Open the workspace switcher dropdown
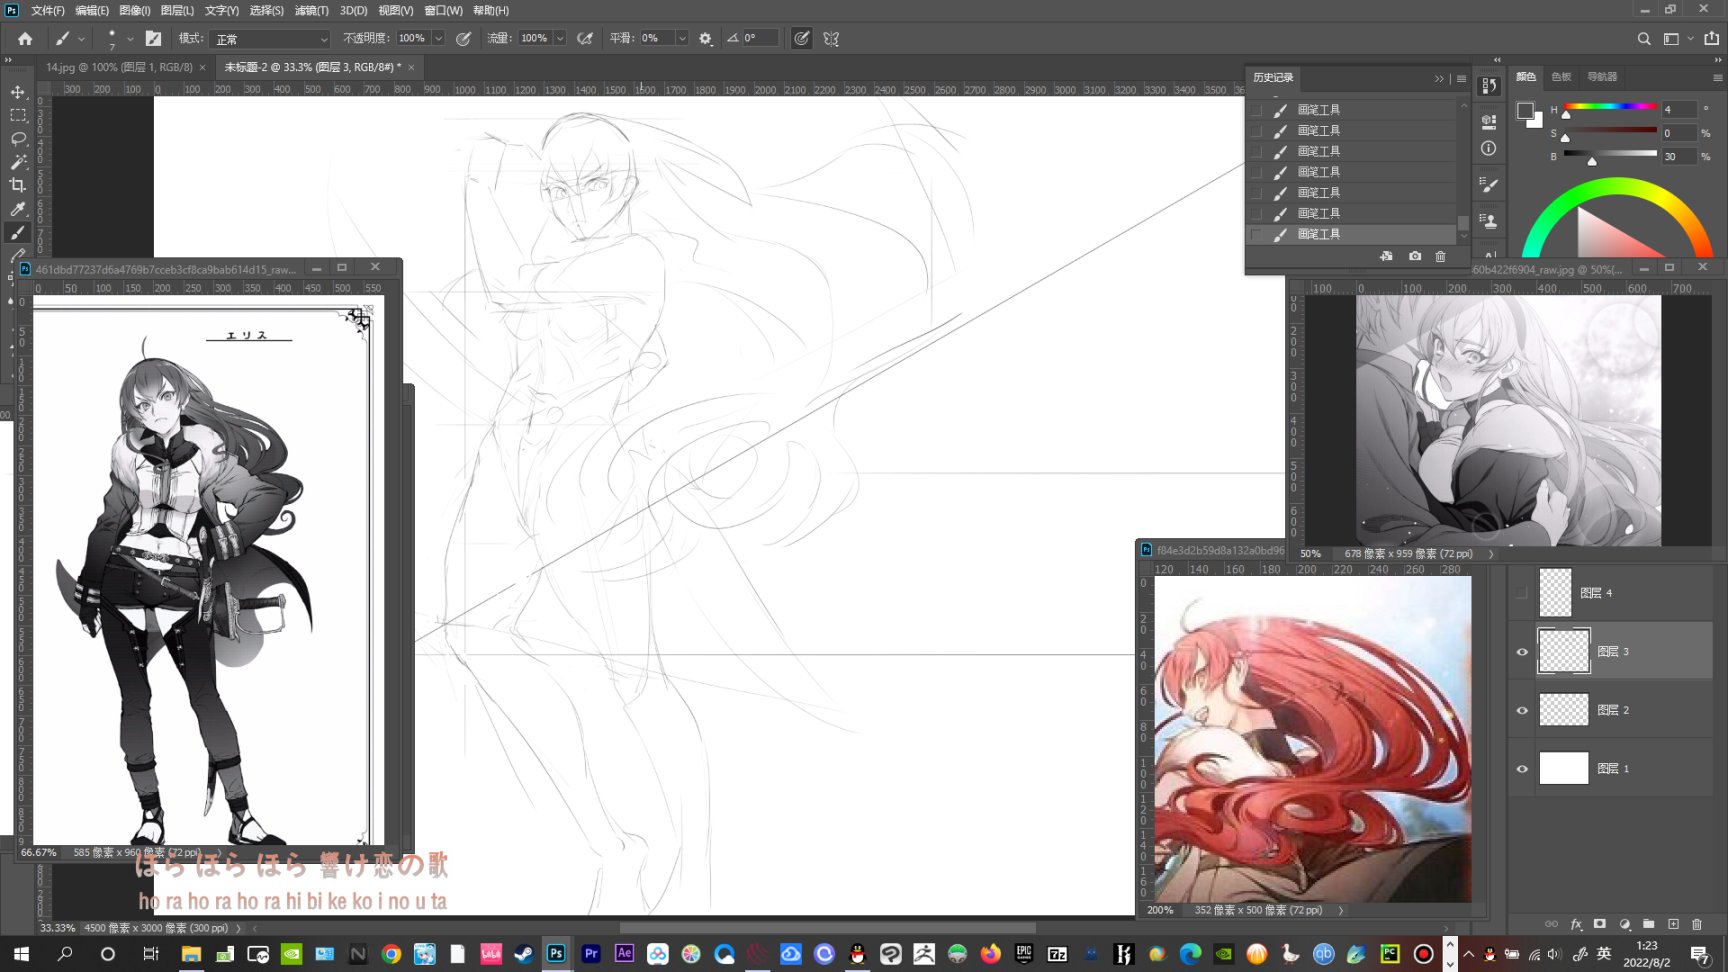The image size is (1728, 972). pyautogui.click(x=1677, y=38)
